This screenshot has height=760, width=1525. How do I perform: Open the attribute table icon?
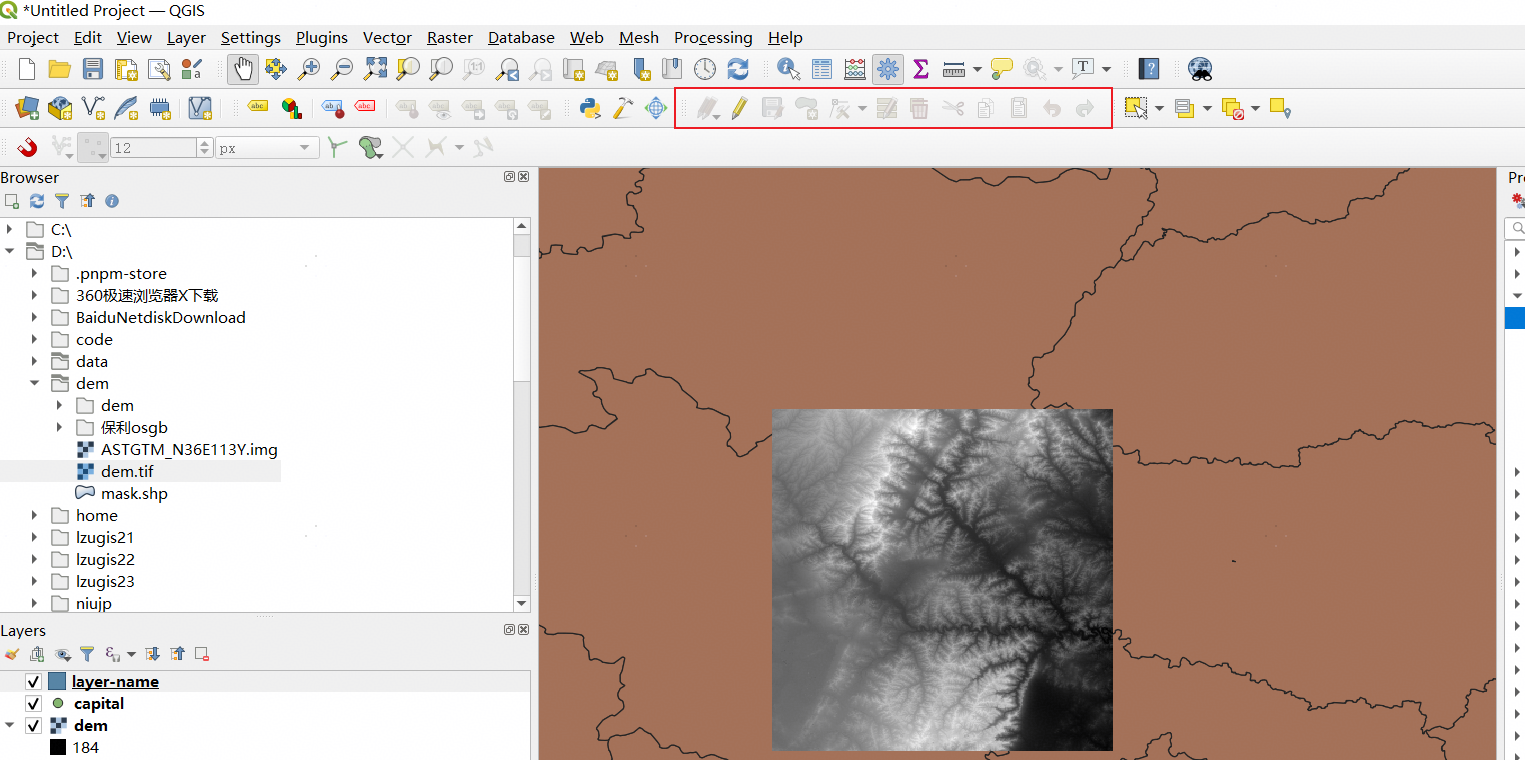(822, 69)
